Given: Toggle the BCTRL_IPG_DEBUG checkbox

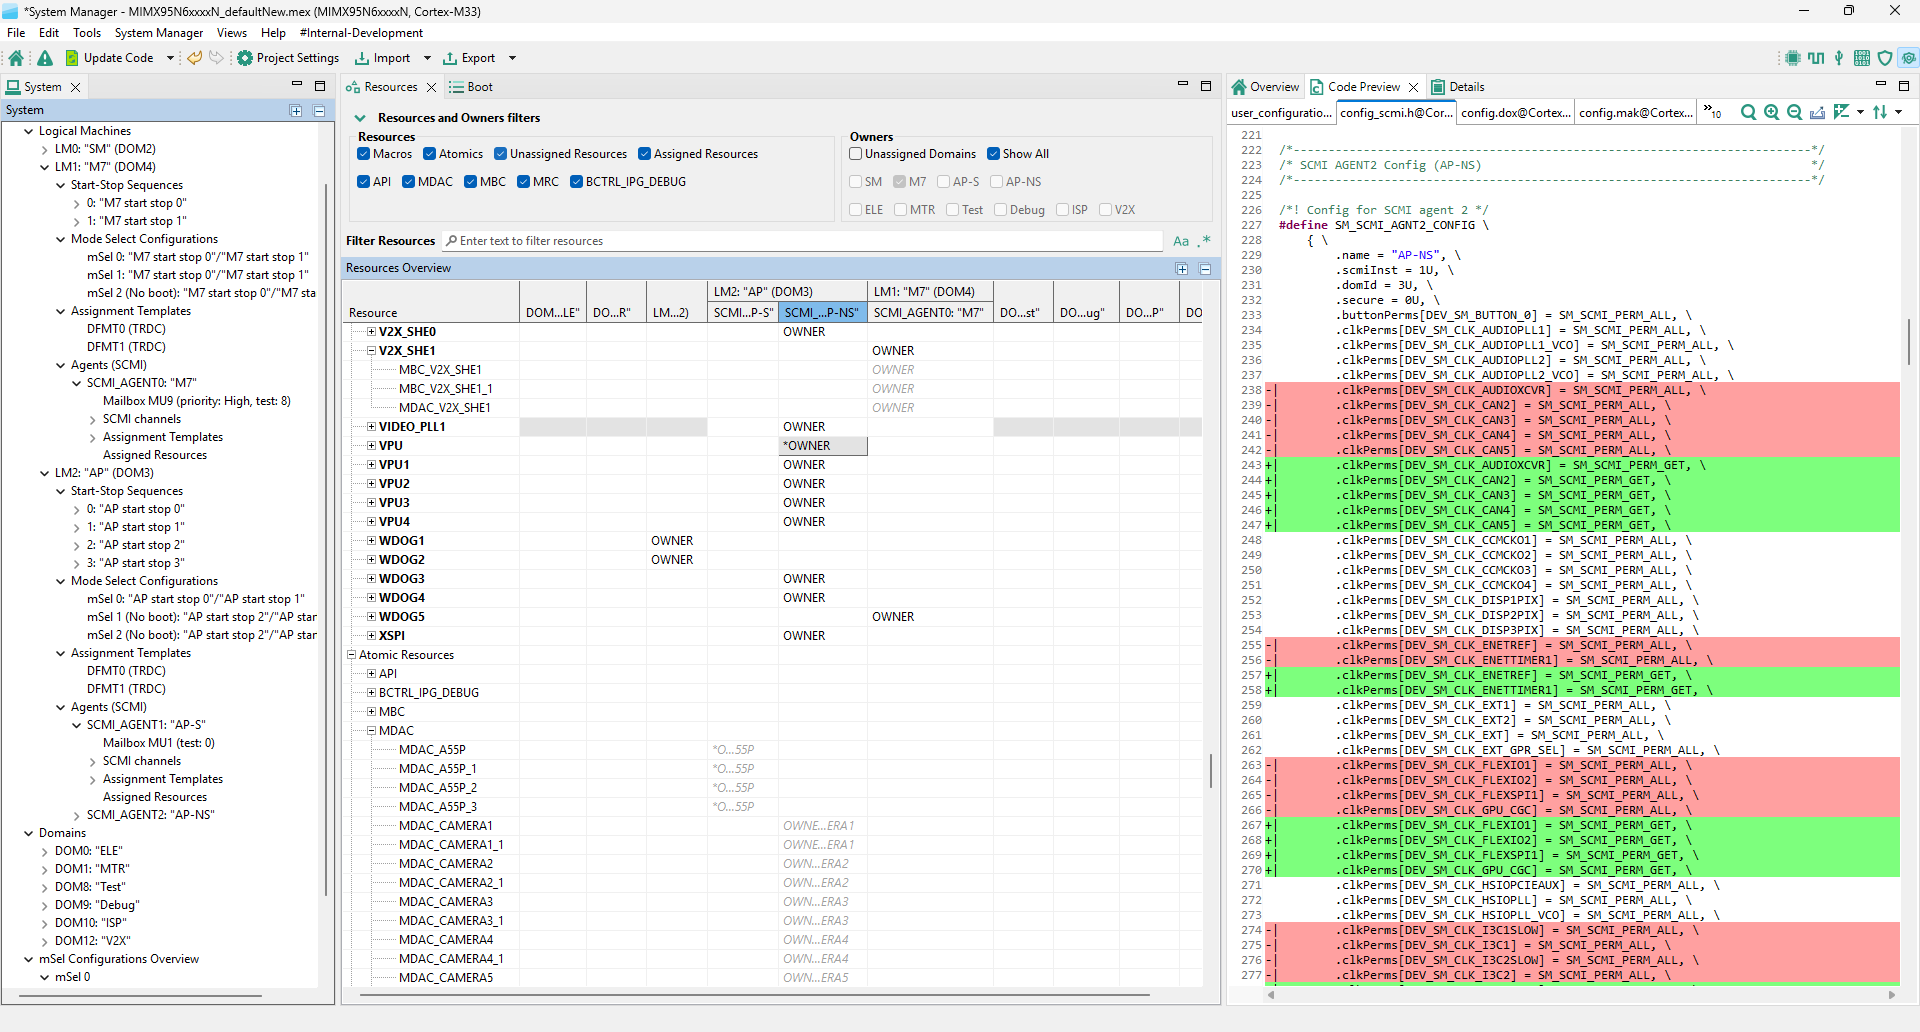Looking at the screenshot, I should tap(576, 182).
